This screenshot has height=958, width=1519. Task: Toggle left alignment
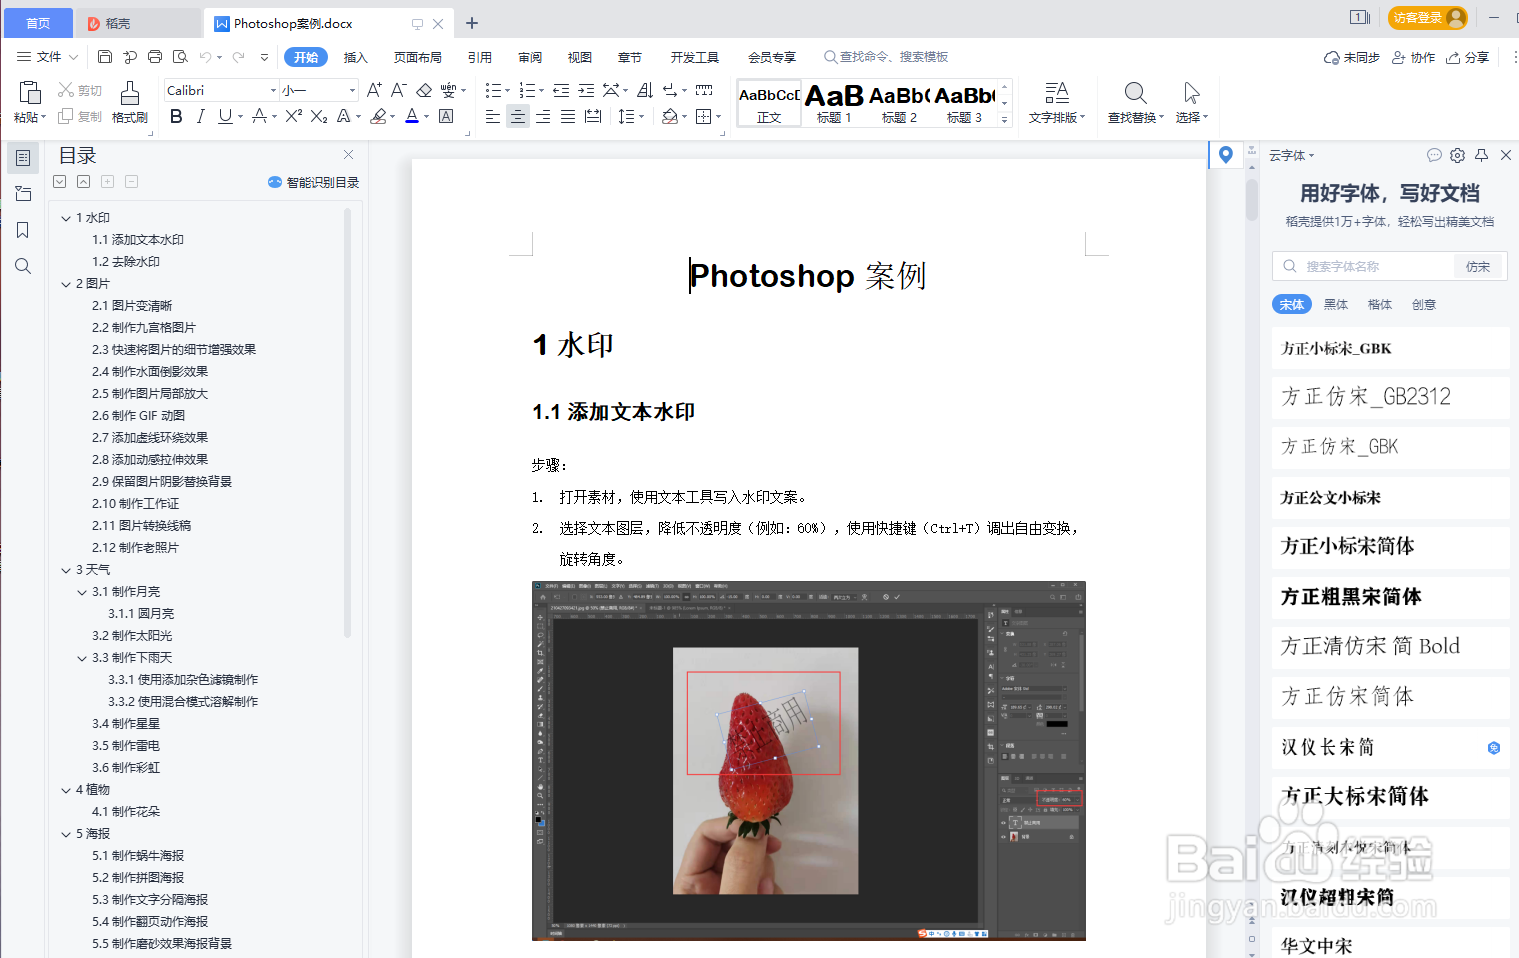(x=493, y=116)
